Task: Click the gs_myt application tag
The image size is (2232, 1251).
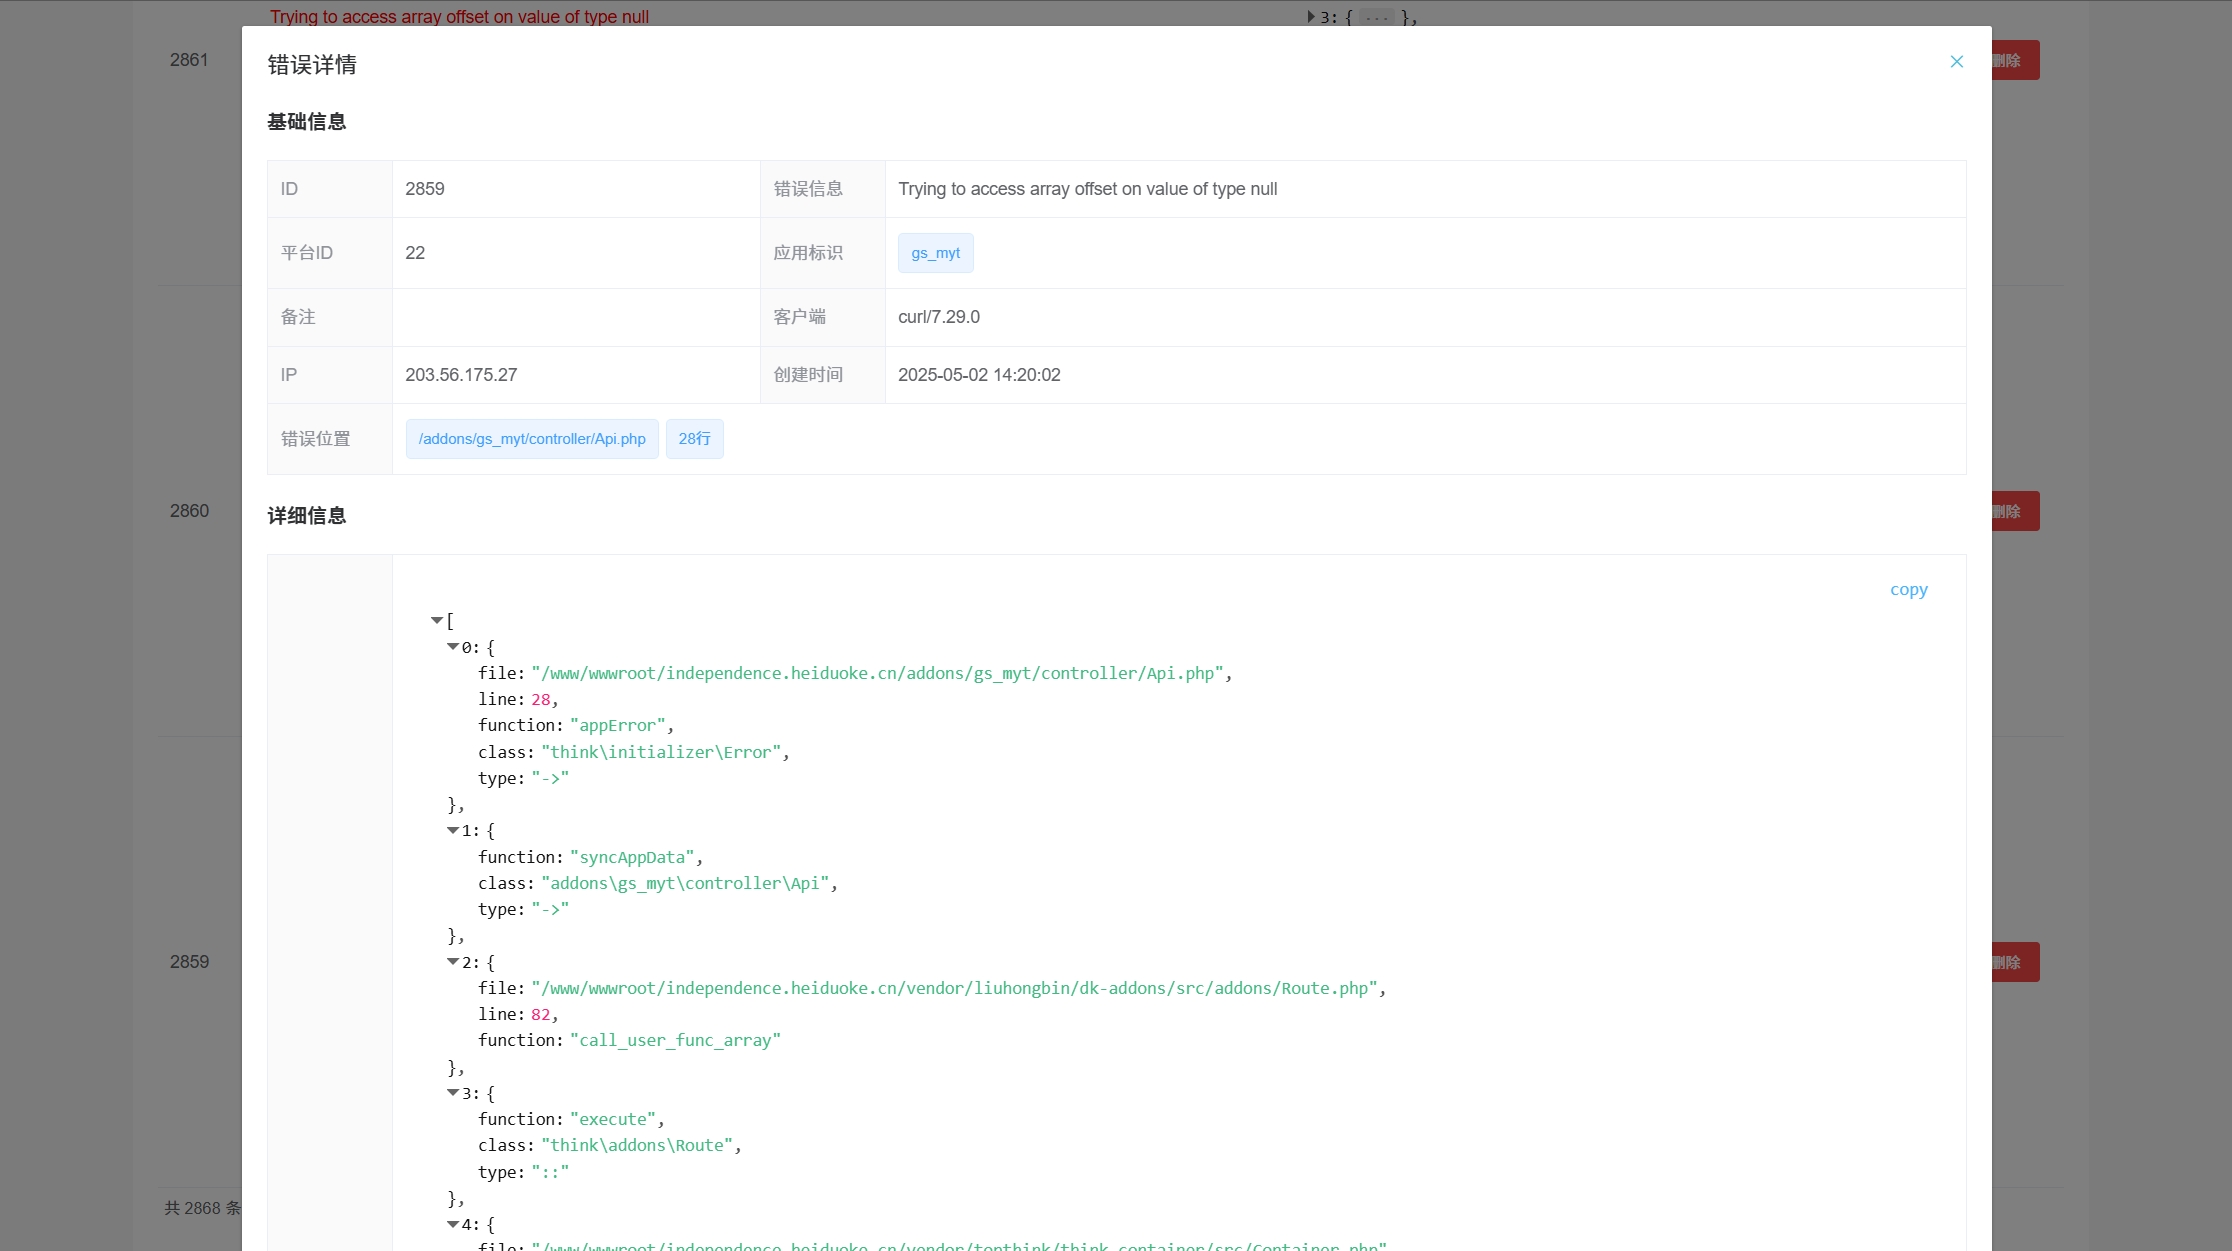Action: [935, 253]
